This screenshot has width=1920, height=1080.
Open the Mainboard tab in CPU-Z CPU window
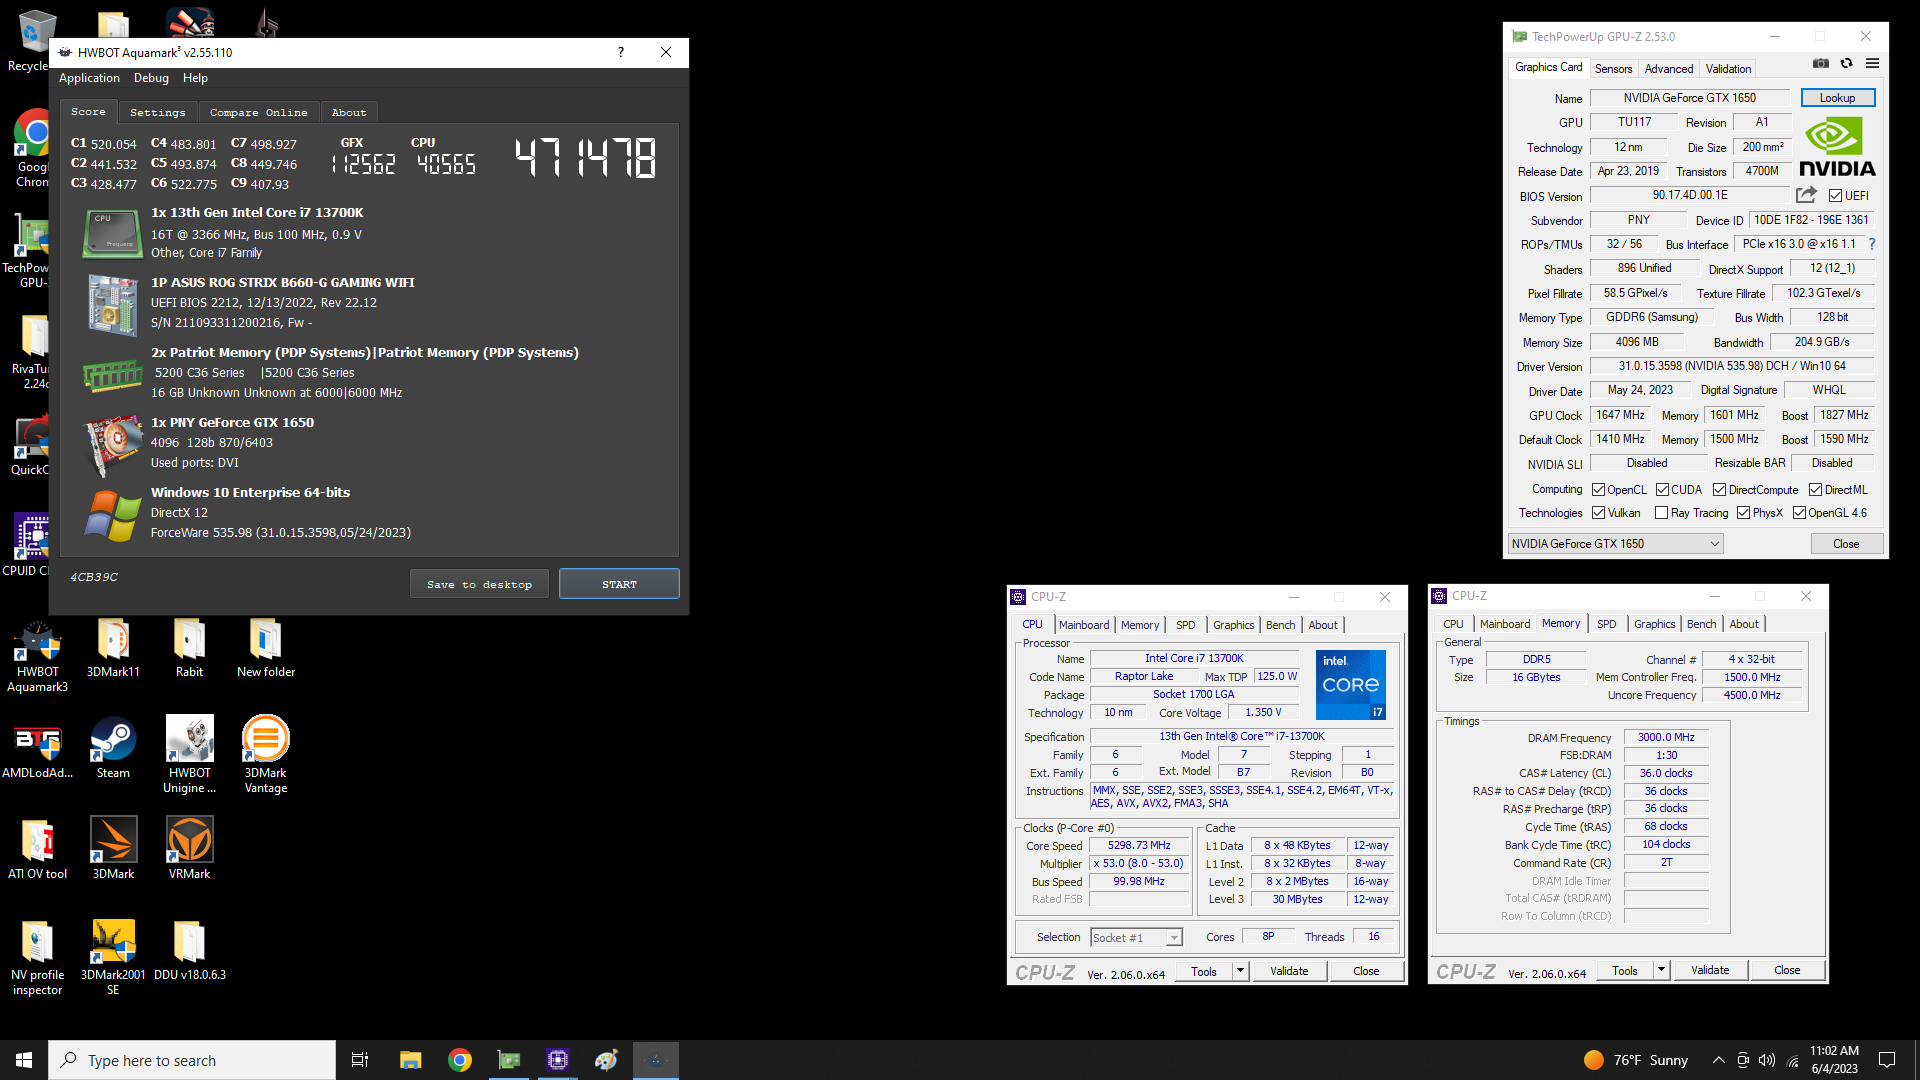(x=1084, y=625)
